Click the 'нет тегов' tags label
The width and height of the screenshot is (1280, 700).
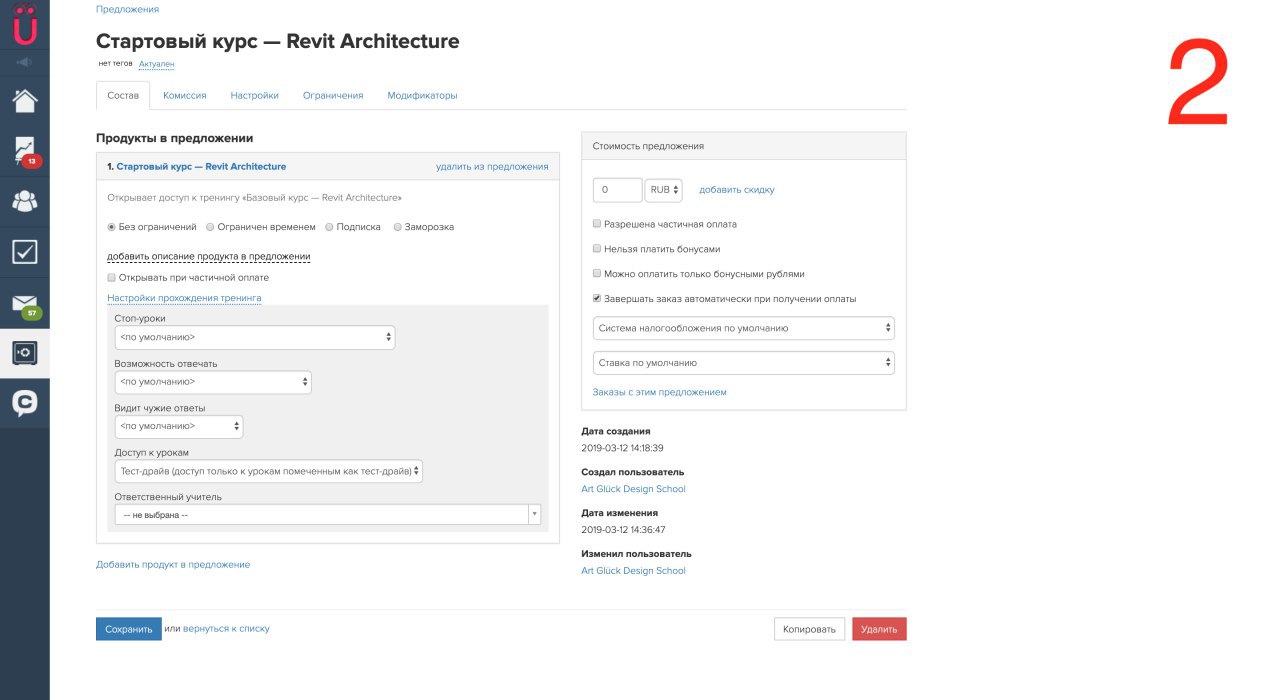coord(115,63)
